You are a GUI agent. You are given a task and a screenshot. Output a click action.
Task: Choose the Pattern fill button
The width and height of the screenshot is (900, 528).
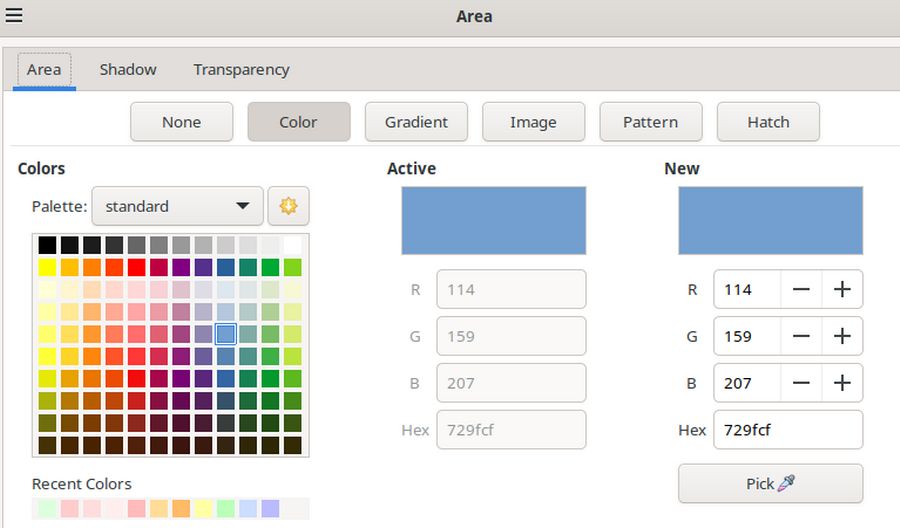650,122
